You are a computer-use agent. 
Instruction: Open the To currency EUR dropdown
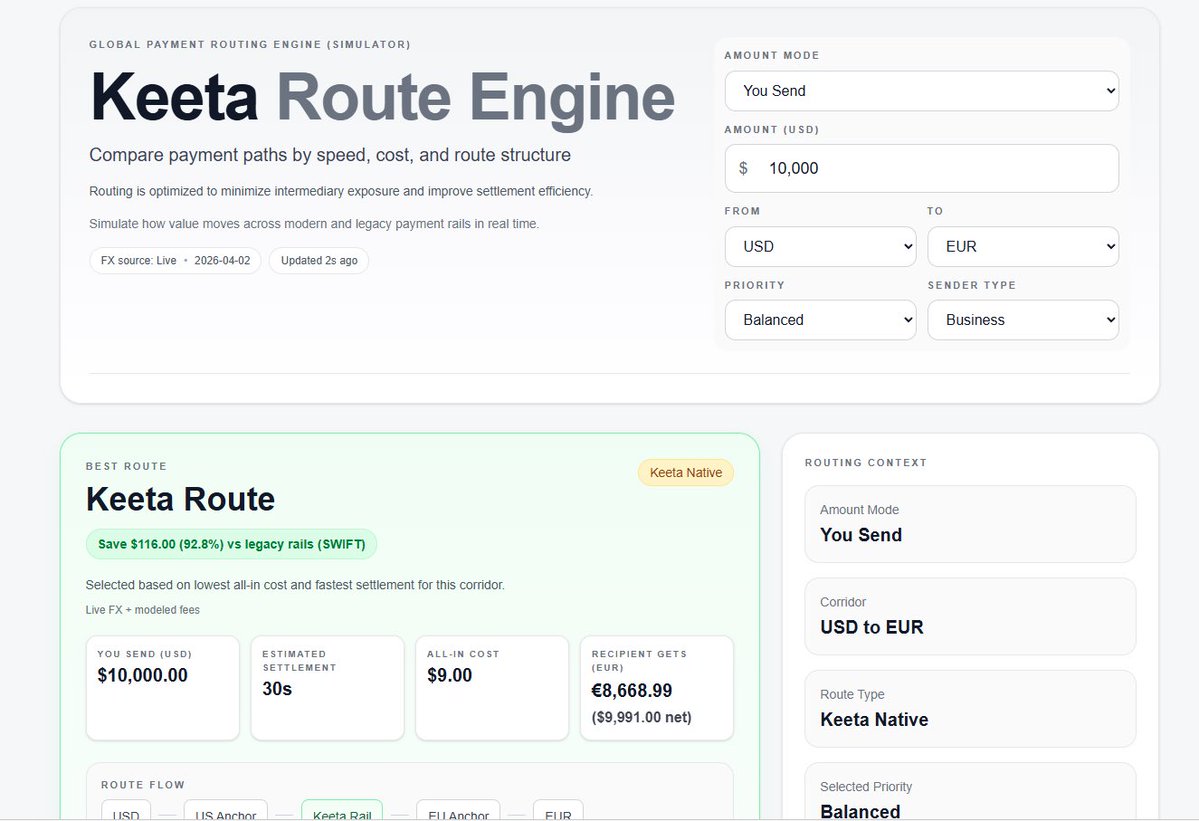pos(1023,246)
